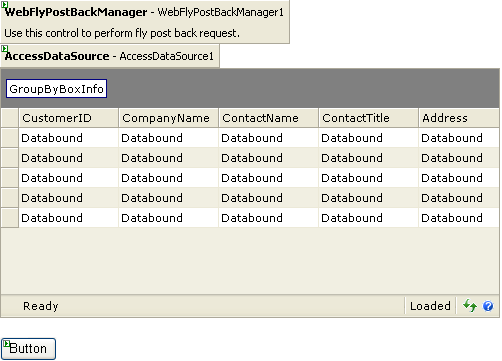The height and width of the screenshot is (361, 502).
Task: Click the CustomerID column header
Action: tap(69, 118)
